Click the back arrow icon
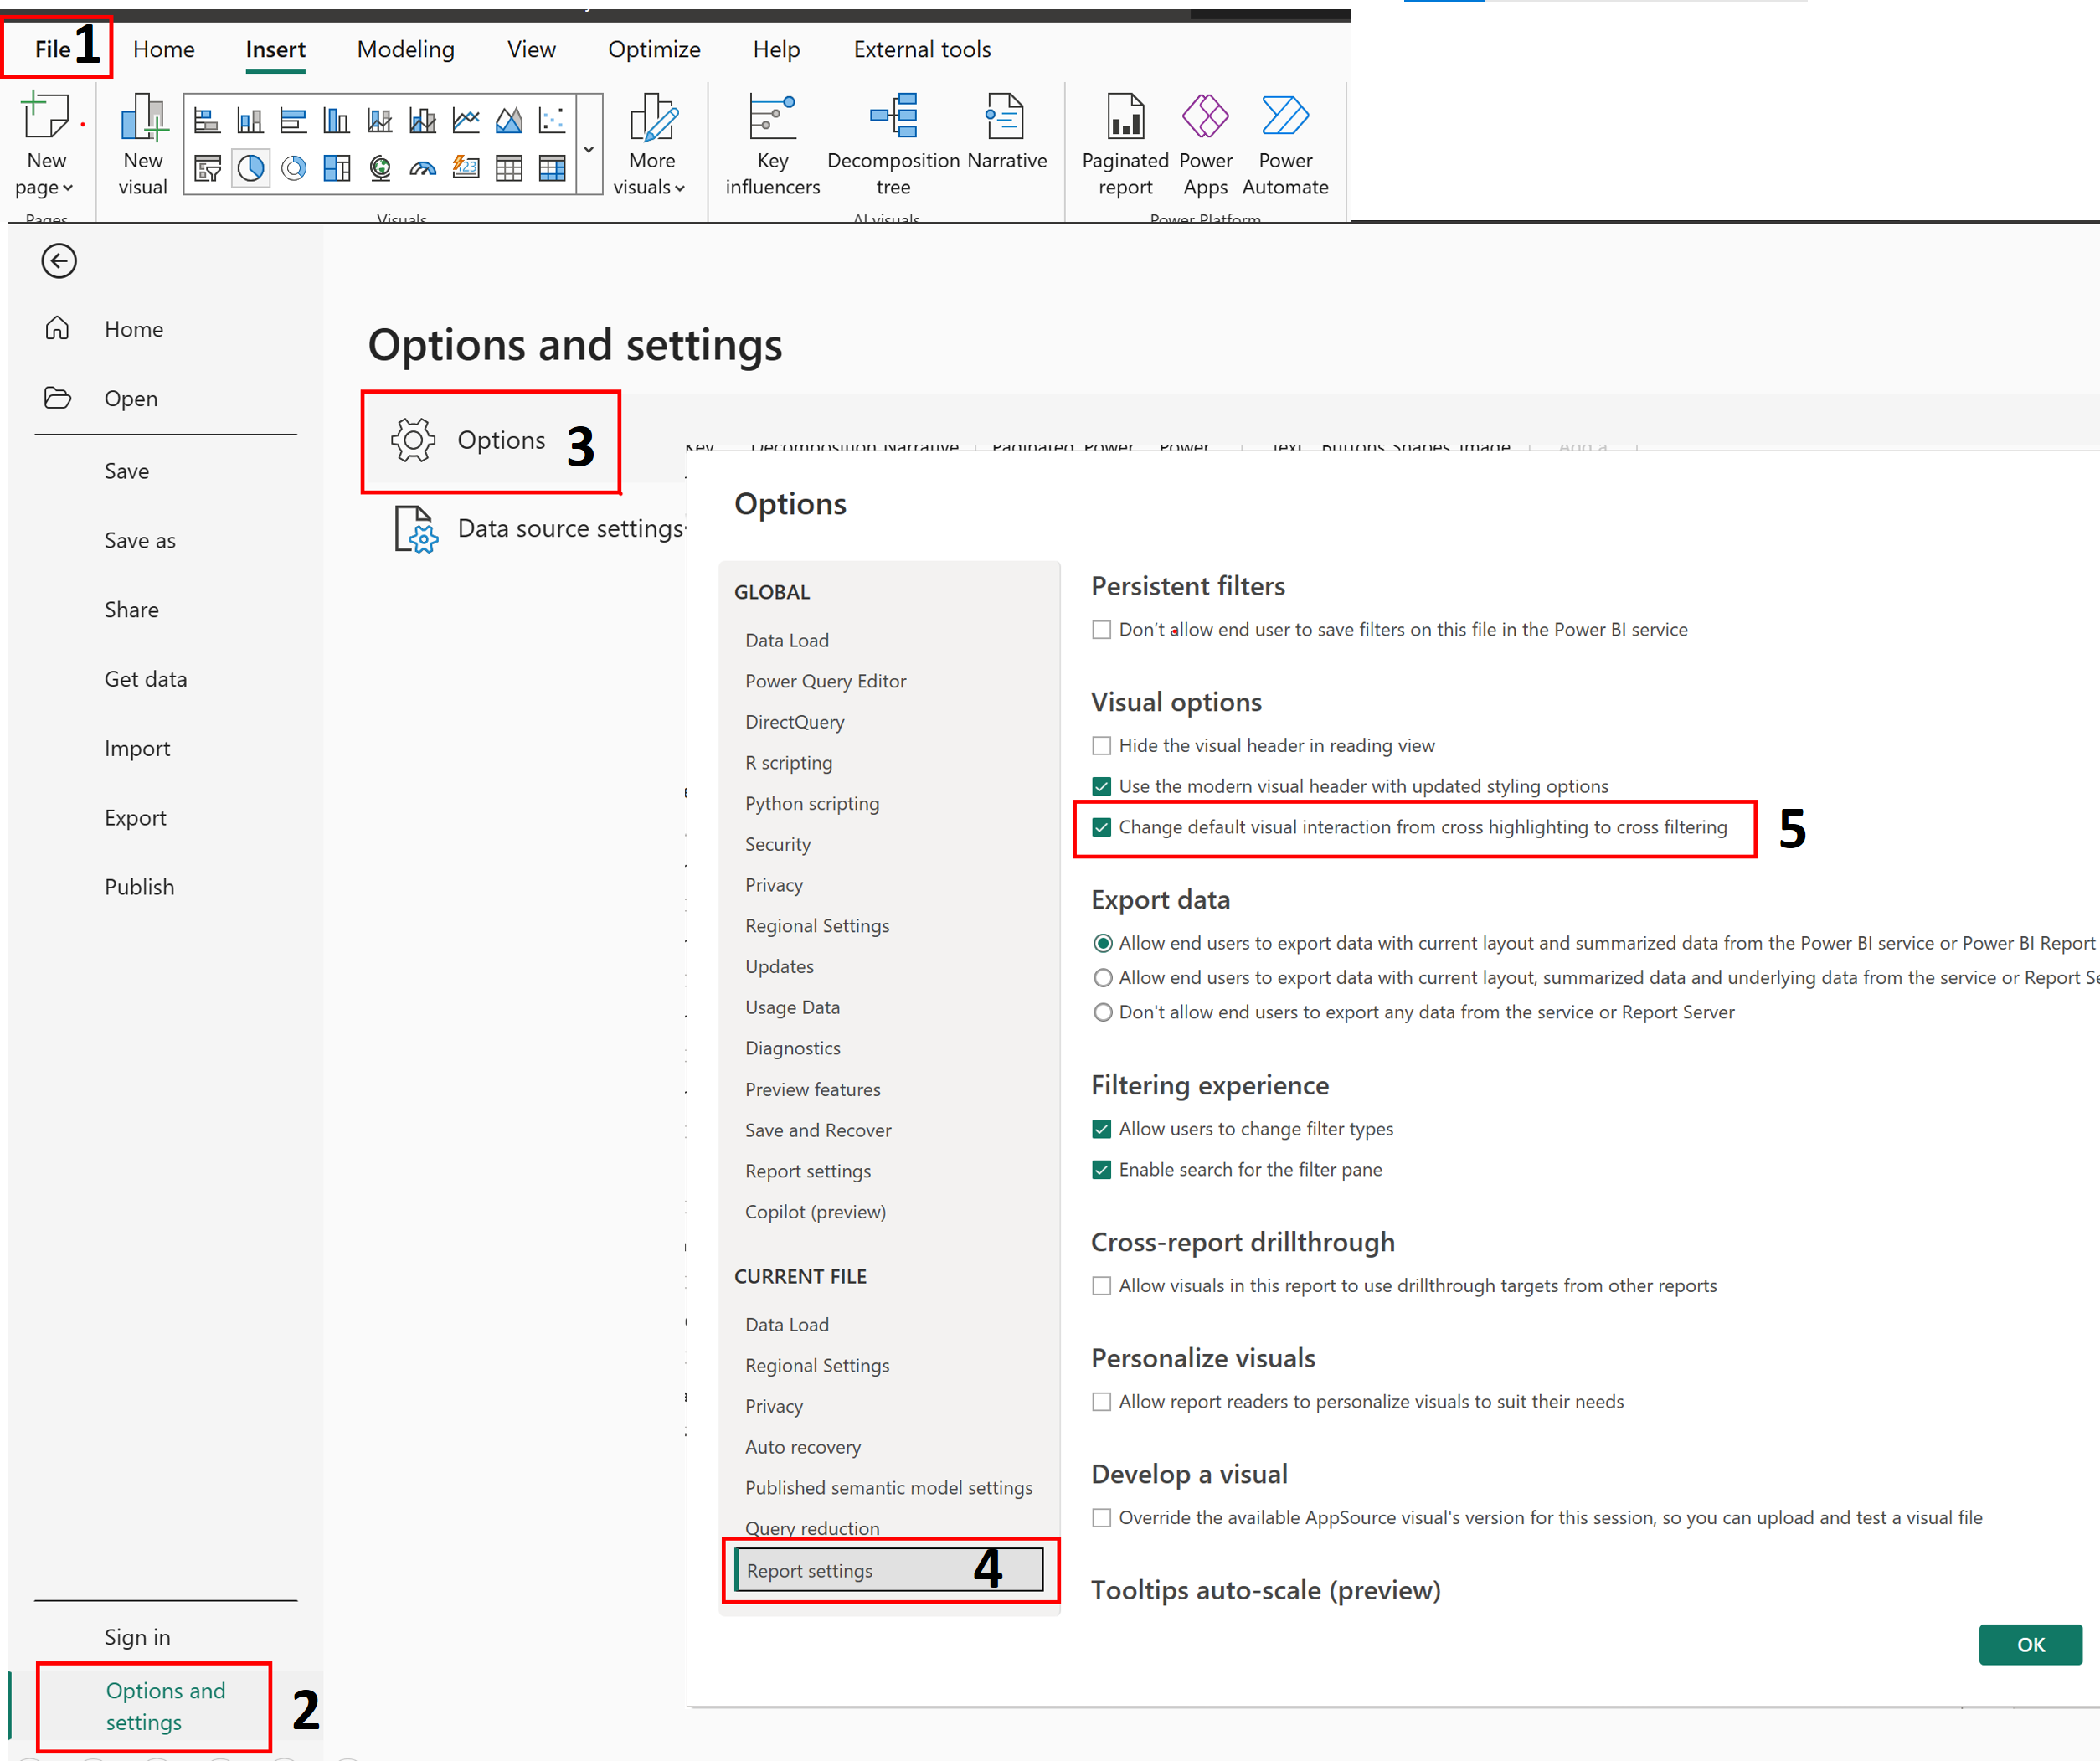The image size is (2100, 1761). click(x=59, y=261)
